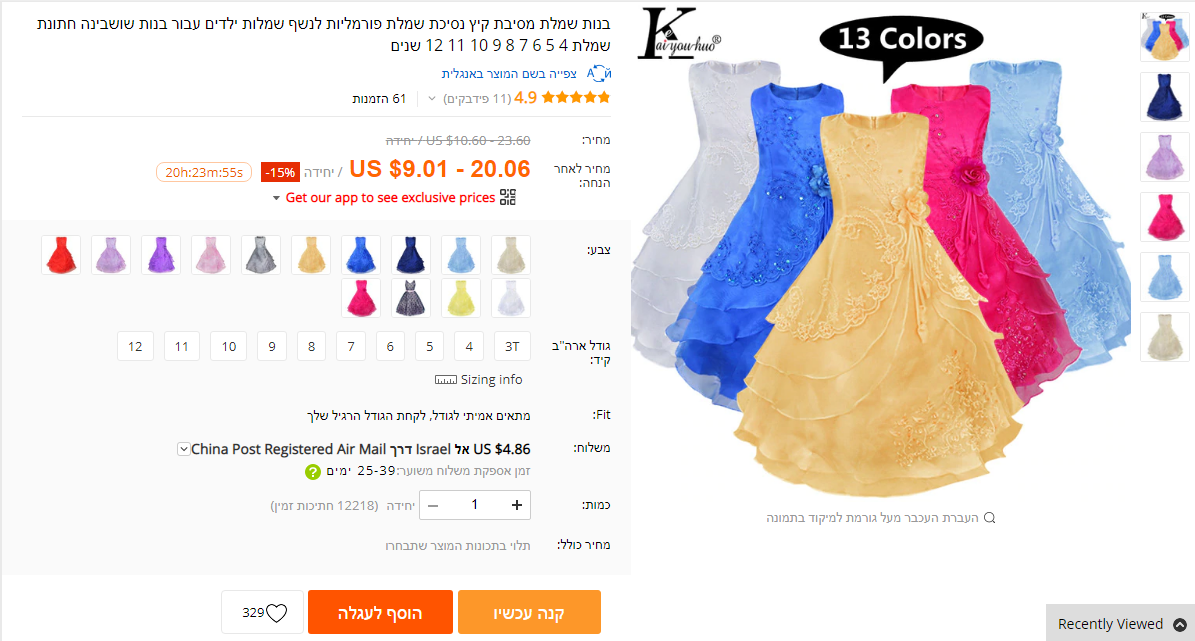Viewport: 1195px width, 641px height.
Task: Click the heart wishlist icon showing 329
Action: coord(277,613)
